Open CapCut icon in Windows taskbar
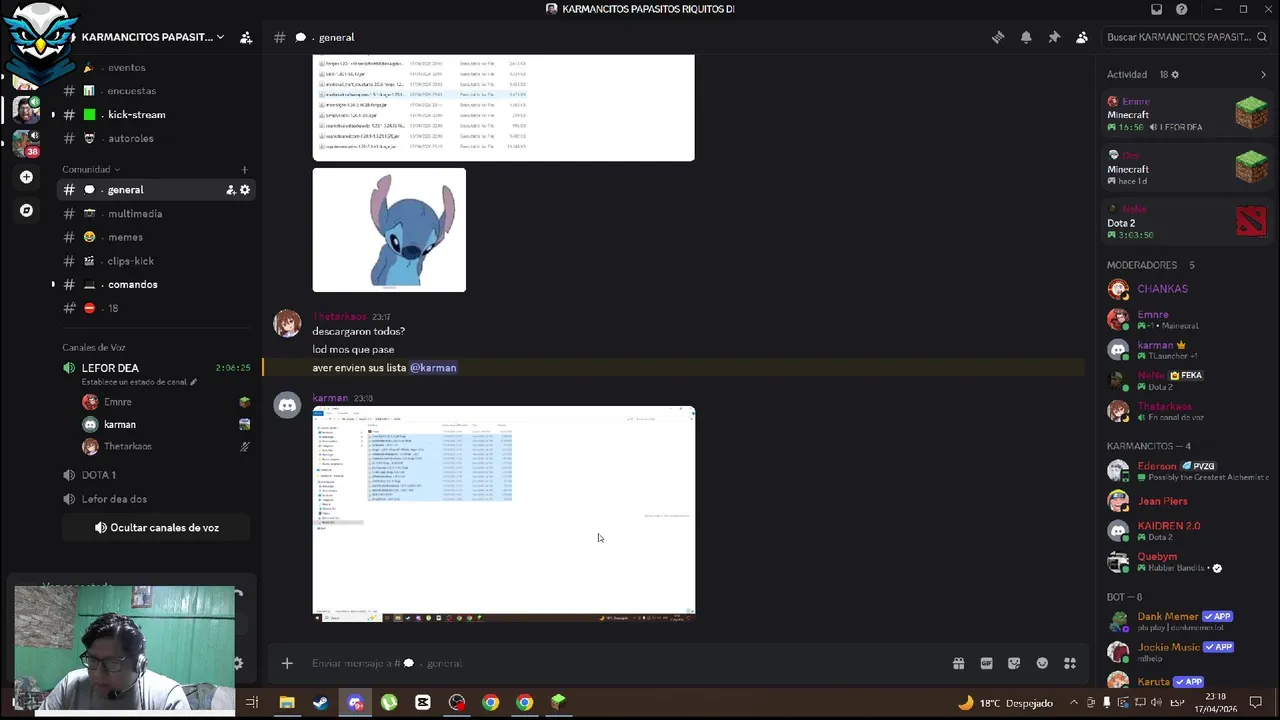This screenshot has width=1280, height=720. coord(423,703)
